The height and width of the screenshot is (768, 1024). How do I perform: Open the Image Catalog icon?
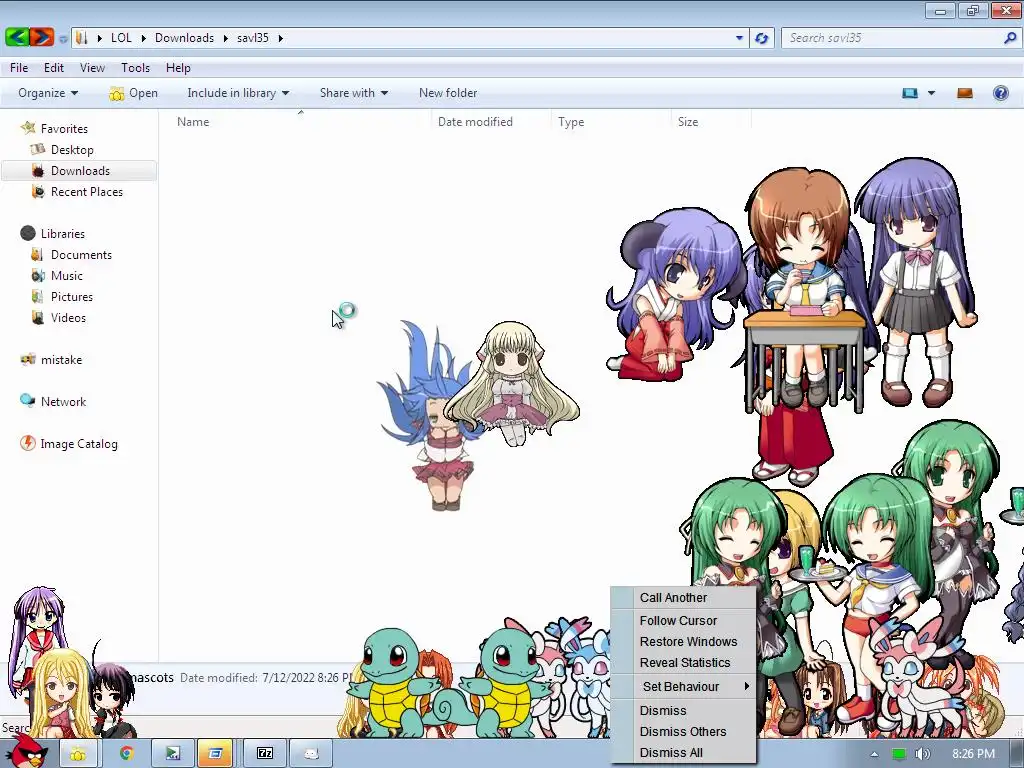point(27,443)
